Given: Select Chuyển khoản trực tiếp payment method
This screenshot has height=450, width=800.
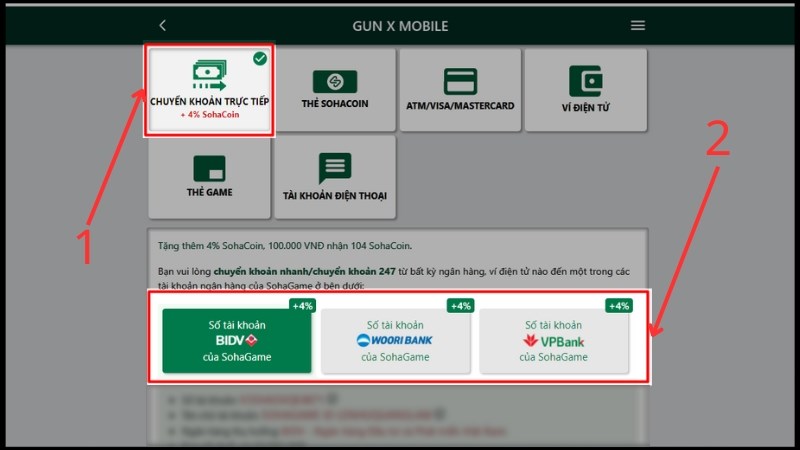Looking at the screenshot, I should [x=209, y=90].
